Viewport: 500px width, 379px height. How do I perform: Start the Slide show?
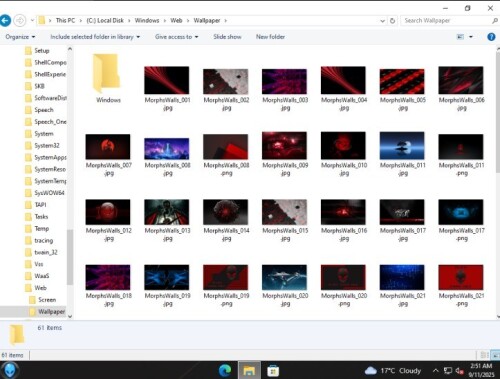pyautogui.click(x=227, y=37)
